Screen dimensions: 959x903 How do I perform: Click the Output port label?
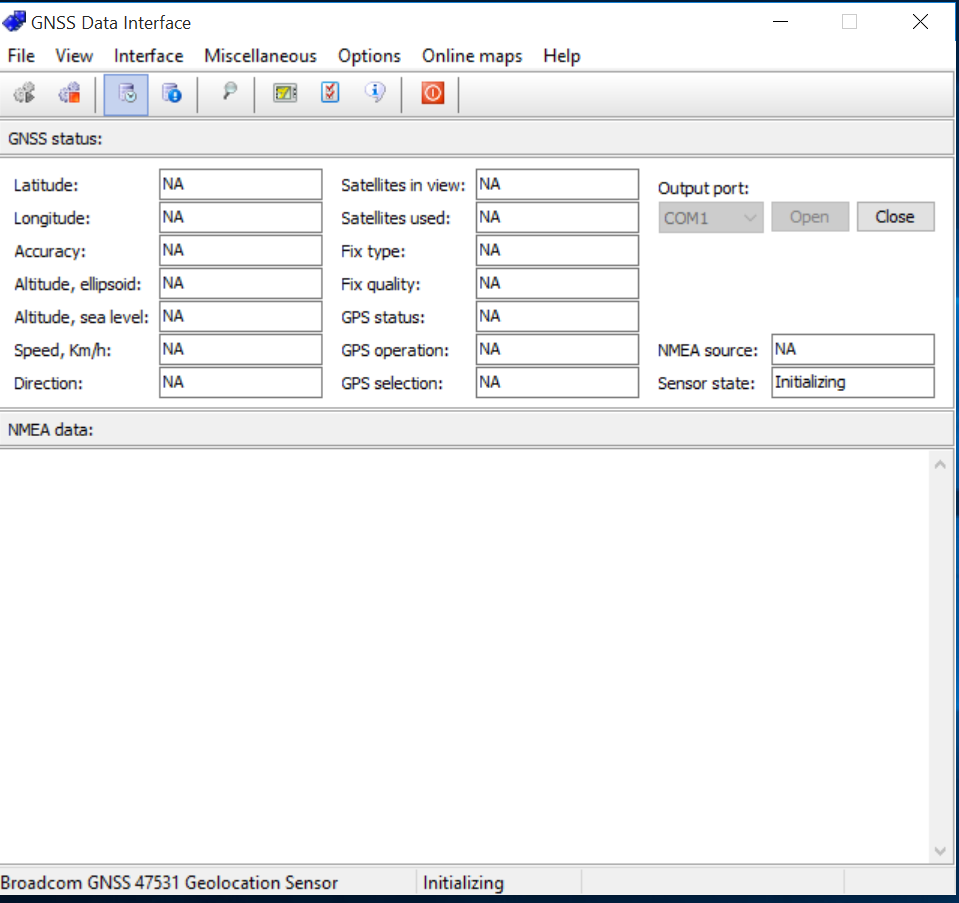click(x=703, y=188)
